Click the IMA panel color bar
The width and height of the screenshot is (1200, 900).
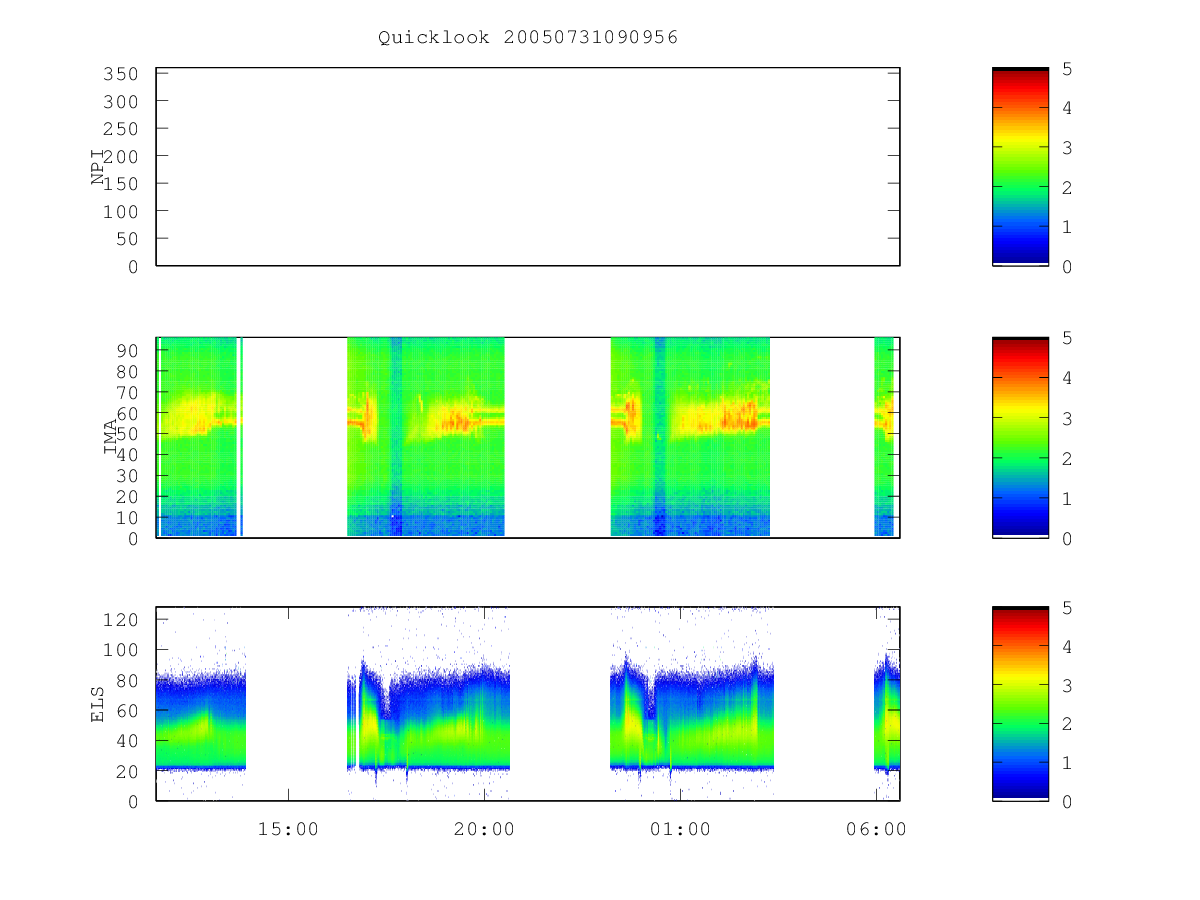(1020, 438)
